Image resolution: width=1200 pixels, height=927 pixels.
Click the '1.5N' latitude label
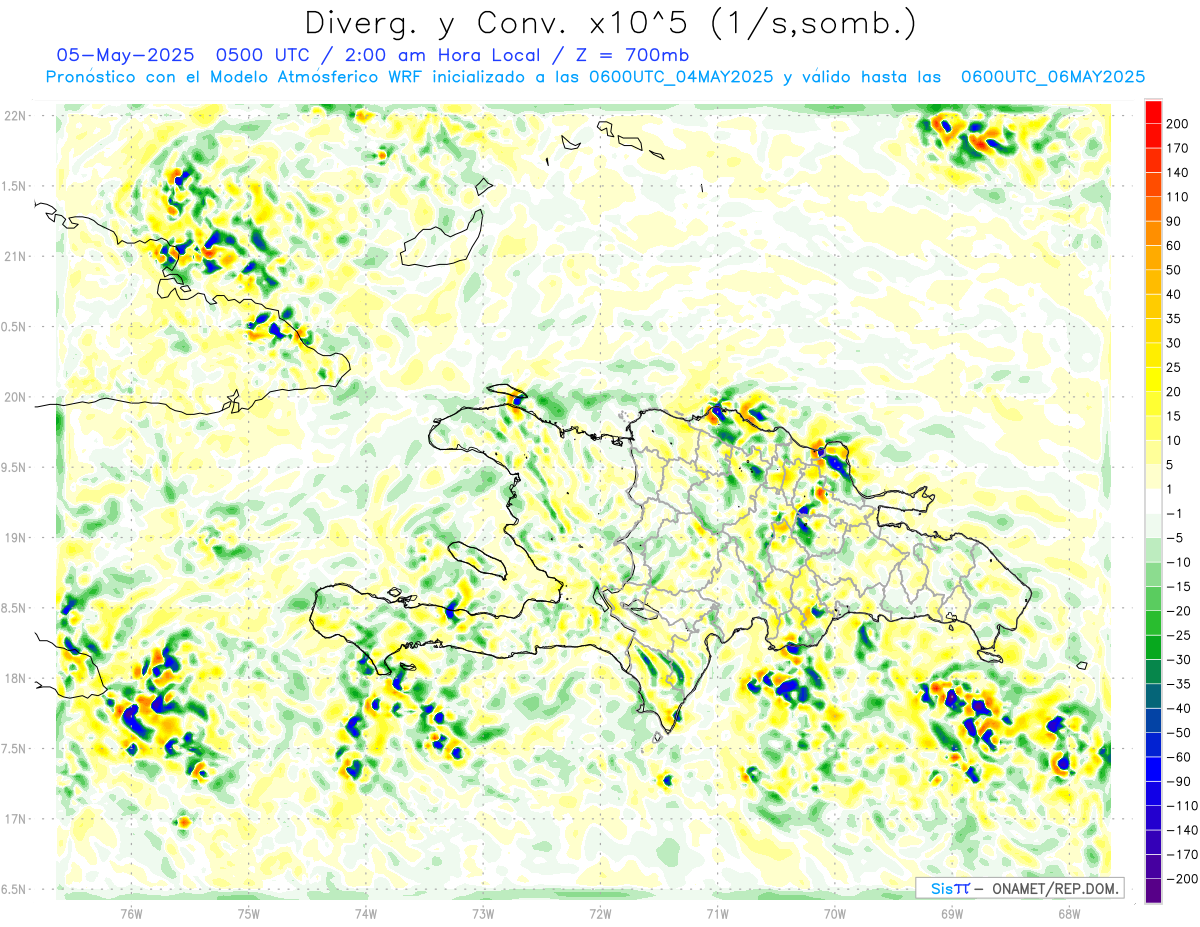[x=13, y=186]
